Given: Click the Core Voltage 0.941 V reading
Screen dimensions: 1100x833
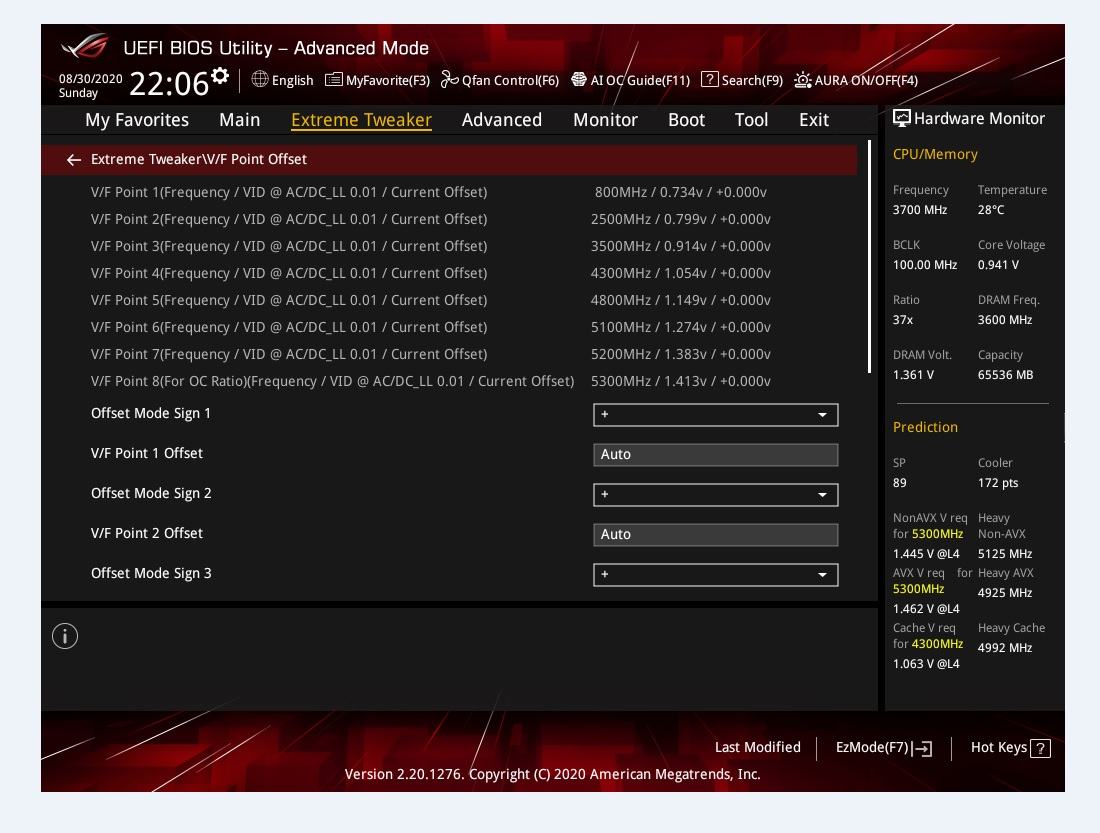Looking at the screenshot, I should click(x=998, y=265).
